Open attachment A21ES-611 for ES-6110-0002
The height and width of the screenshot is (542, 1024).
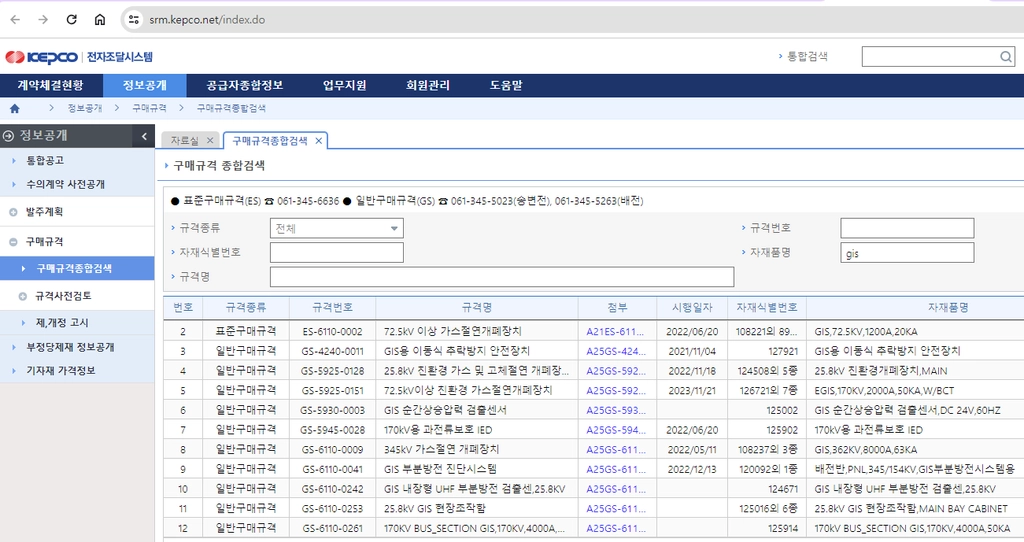point(615,332)
